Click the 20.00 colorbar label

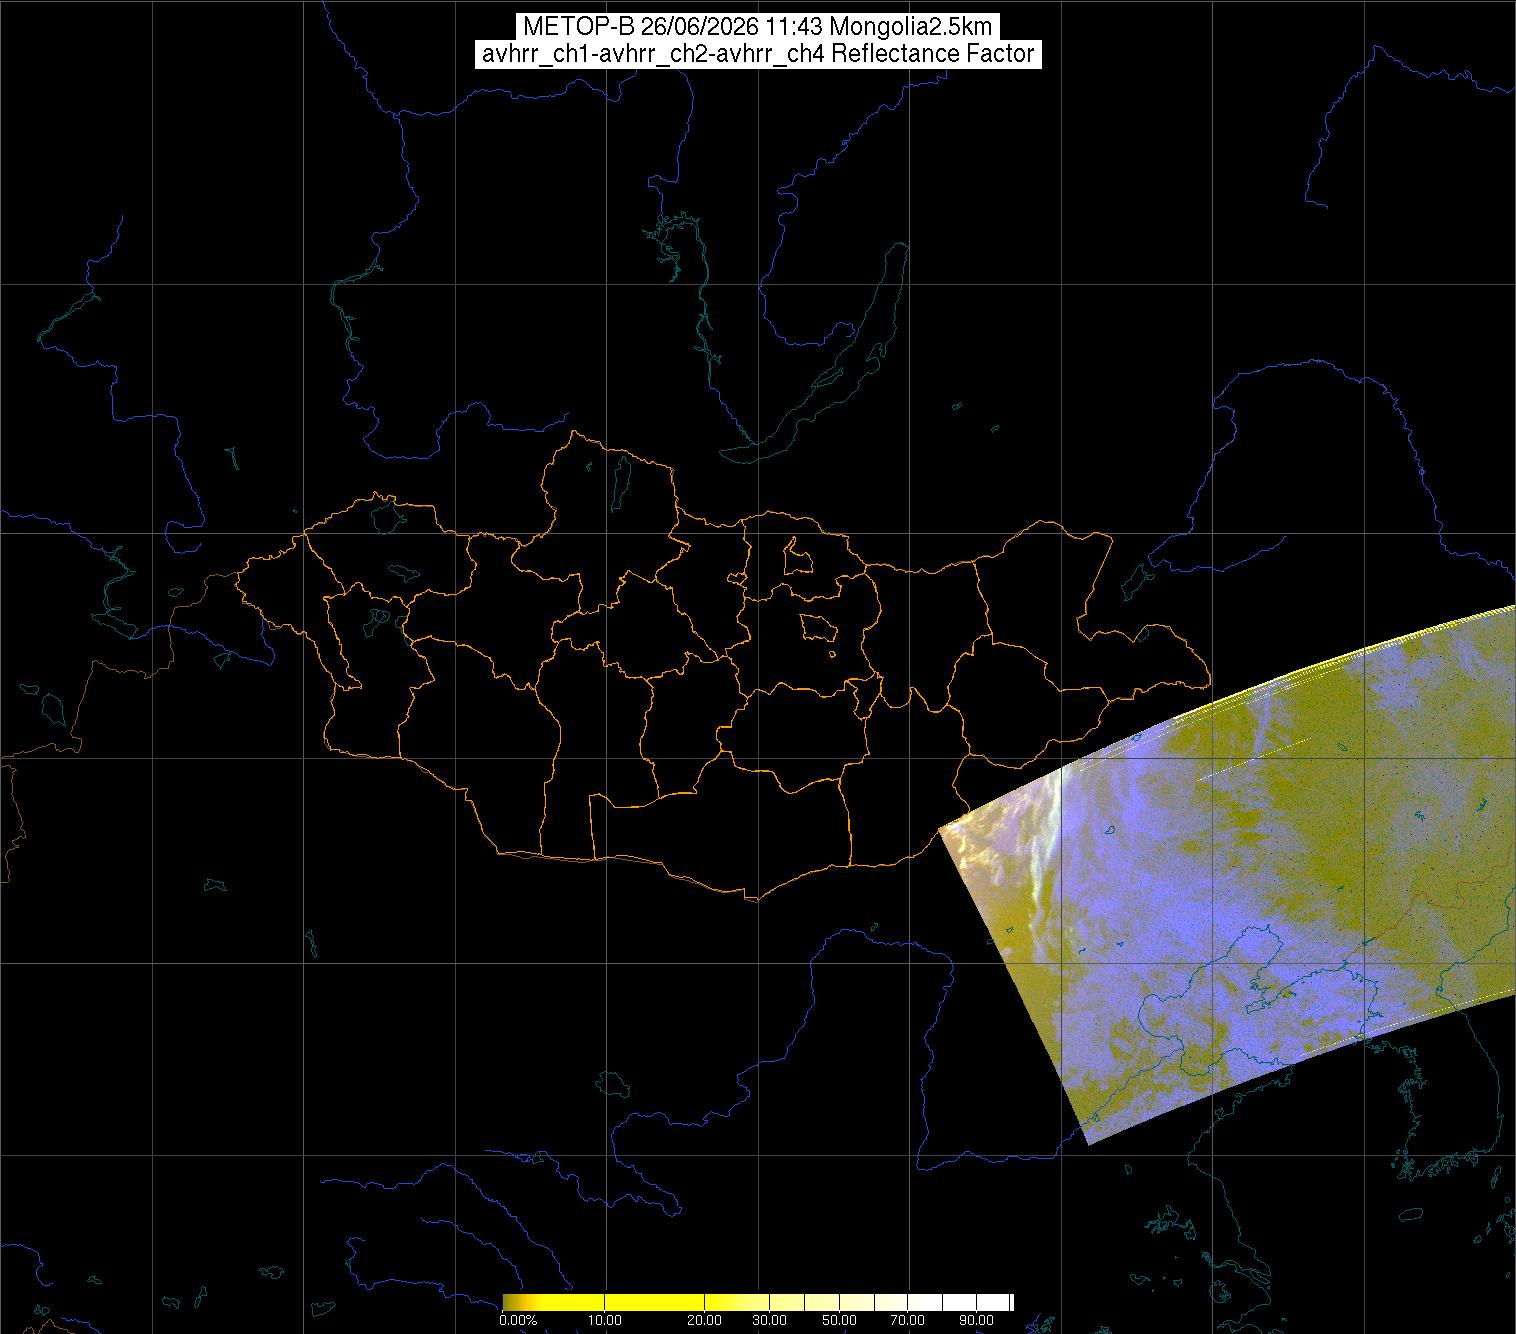coord(705,1320)
